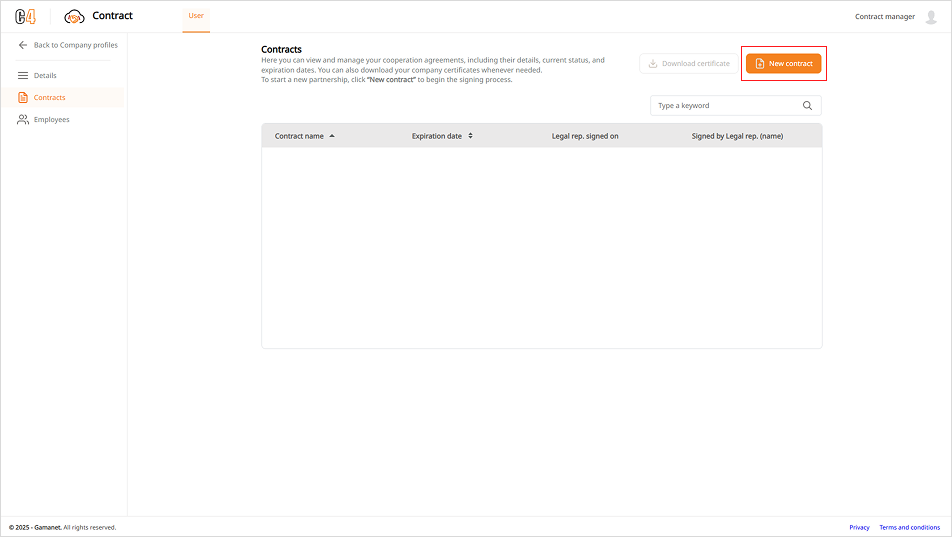Click the Employees people icon
The height and width of the screenshot is (537, 952).
23,120
